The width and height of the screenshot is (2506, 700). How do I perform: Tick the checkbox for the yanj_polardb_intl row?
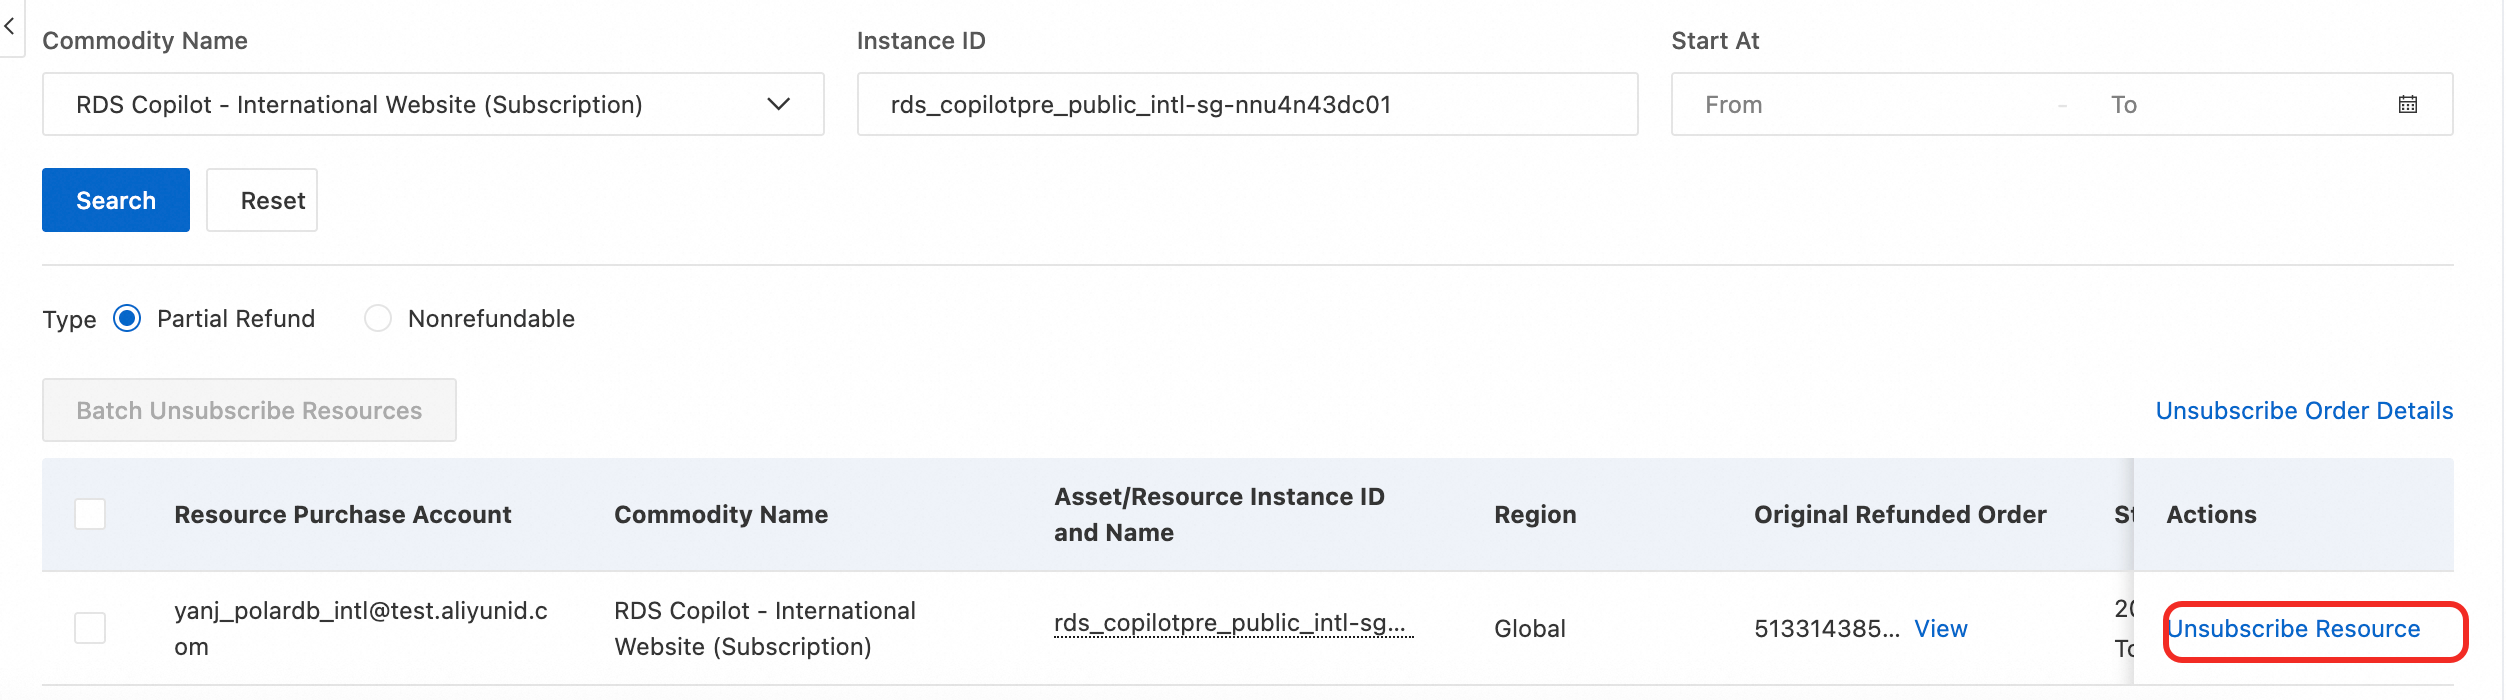[90, 628]
